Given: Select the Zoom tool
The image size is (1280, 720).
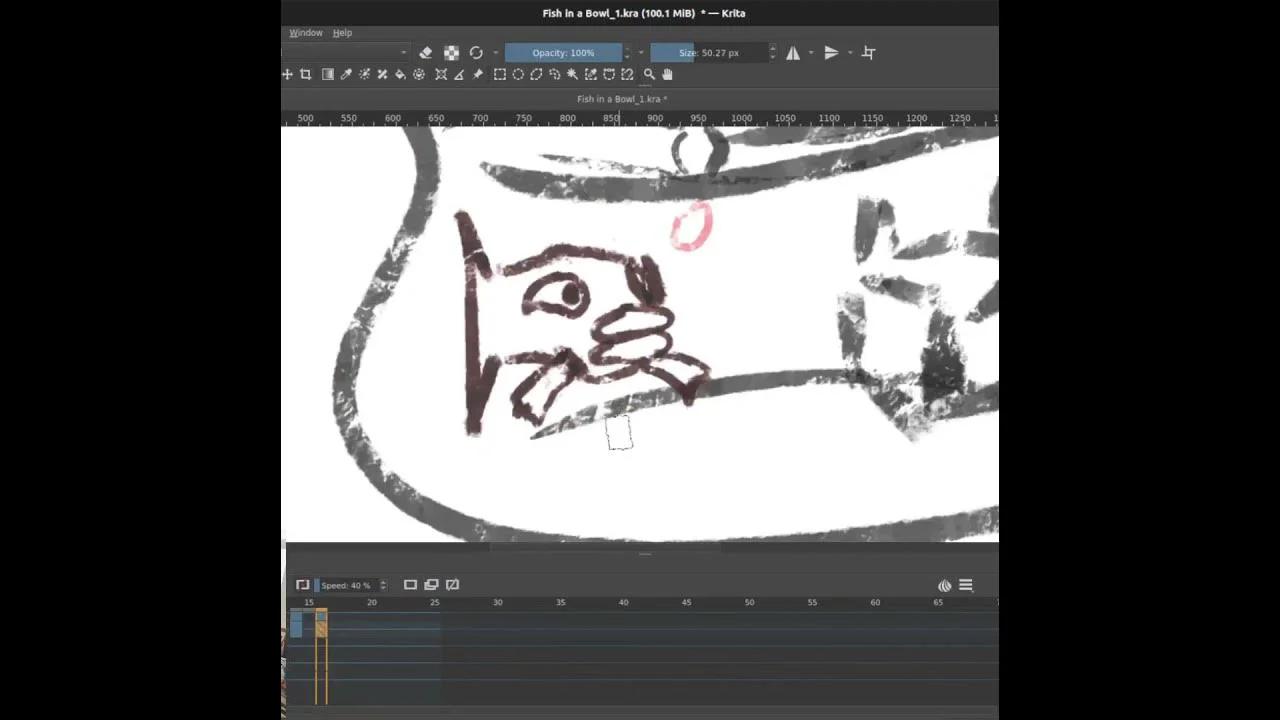Looking at the screenshot, I should [648, 74].
